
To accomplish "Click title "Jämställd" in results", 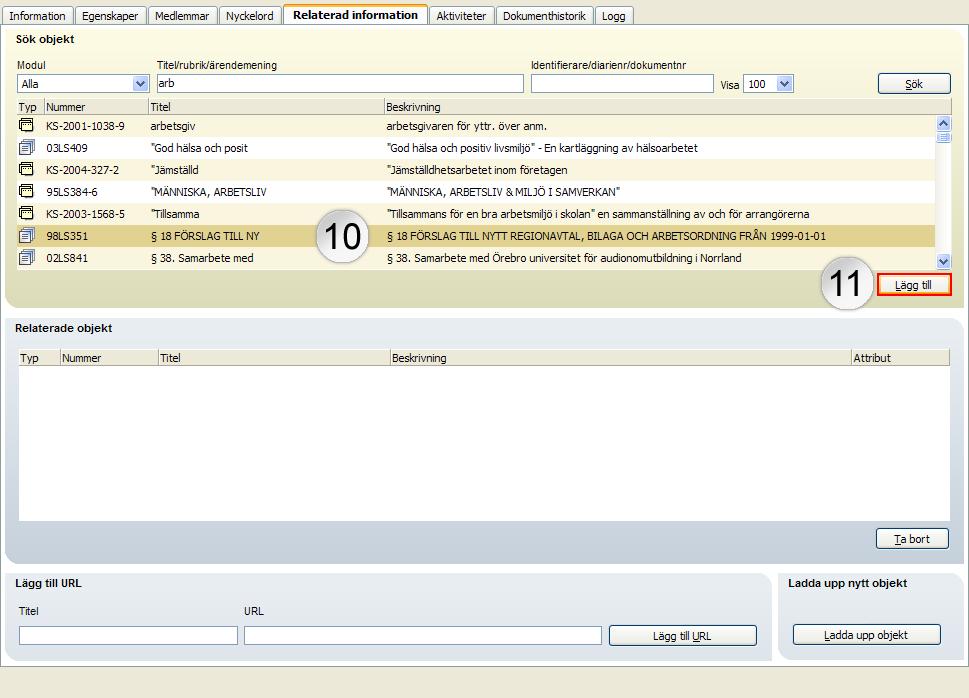I will (x=174, y=170).
